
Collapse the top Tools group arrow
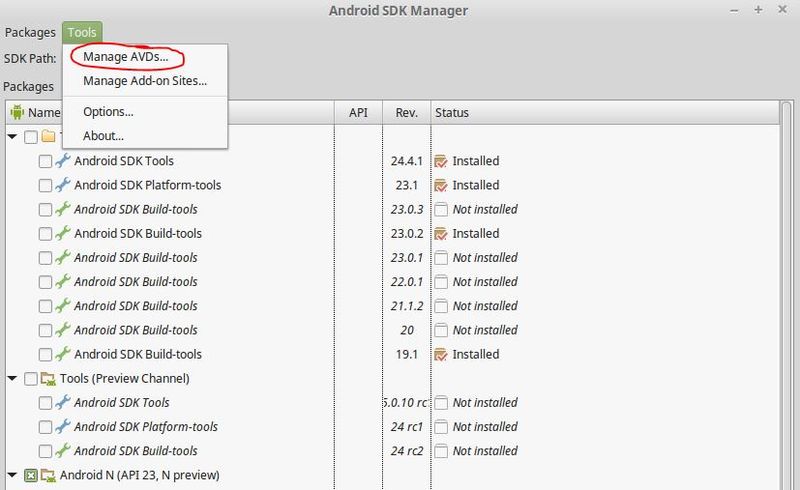(12, 136)
